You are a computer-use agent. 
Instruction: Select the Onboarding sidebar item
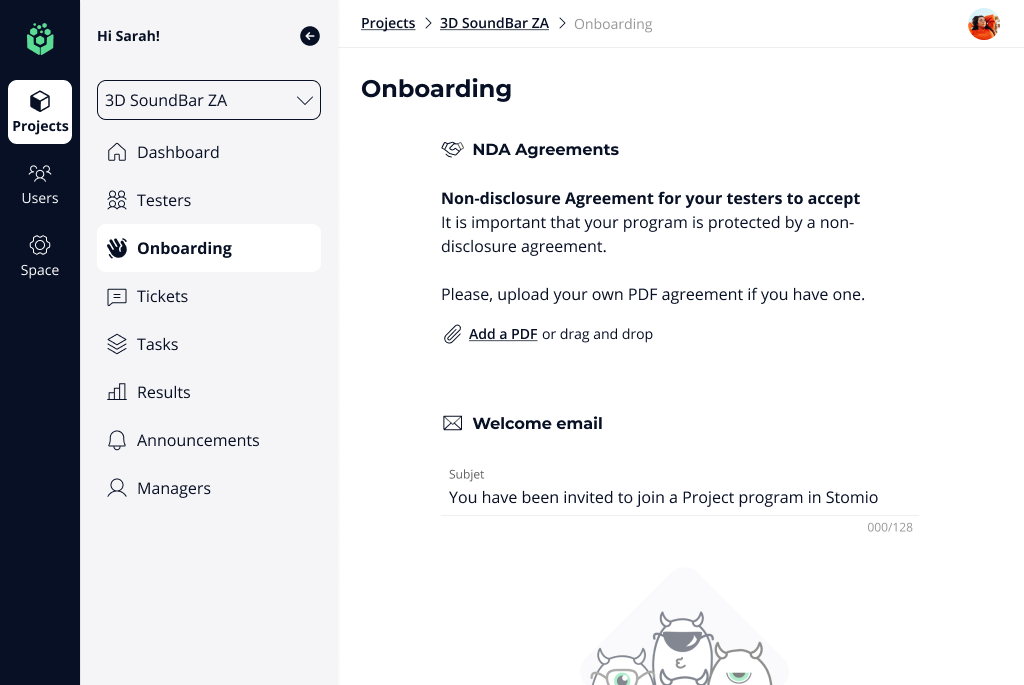click(x=184, y=248)
